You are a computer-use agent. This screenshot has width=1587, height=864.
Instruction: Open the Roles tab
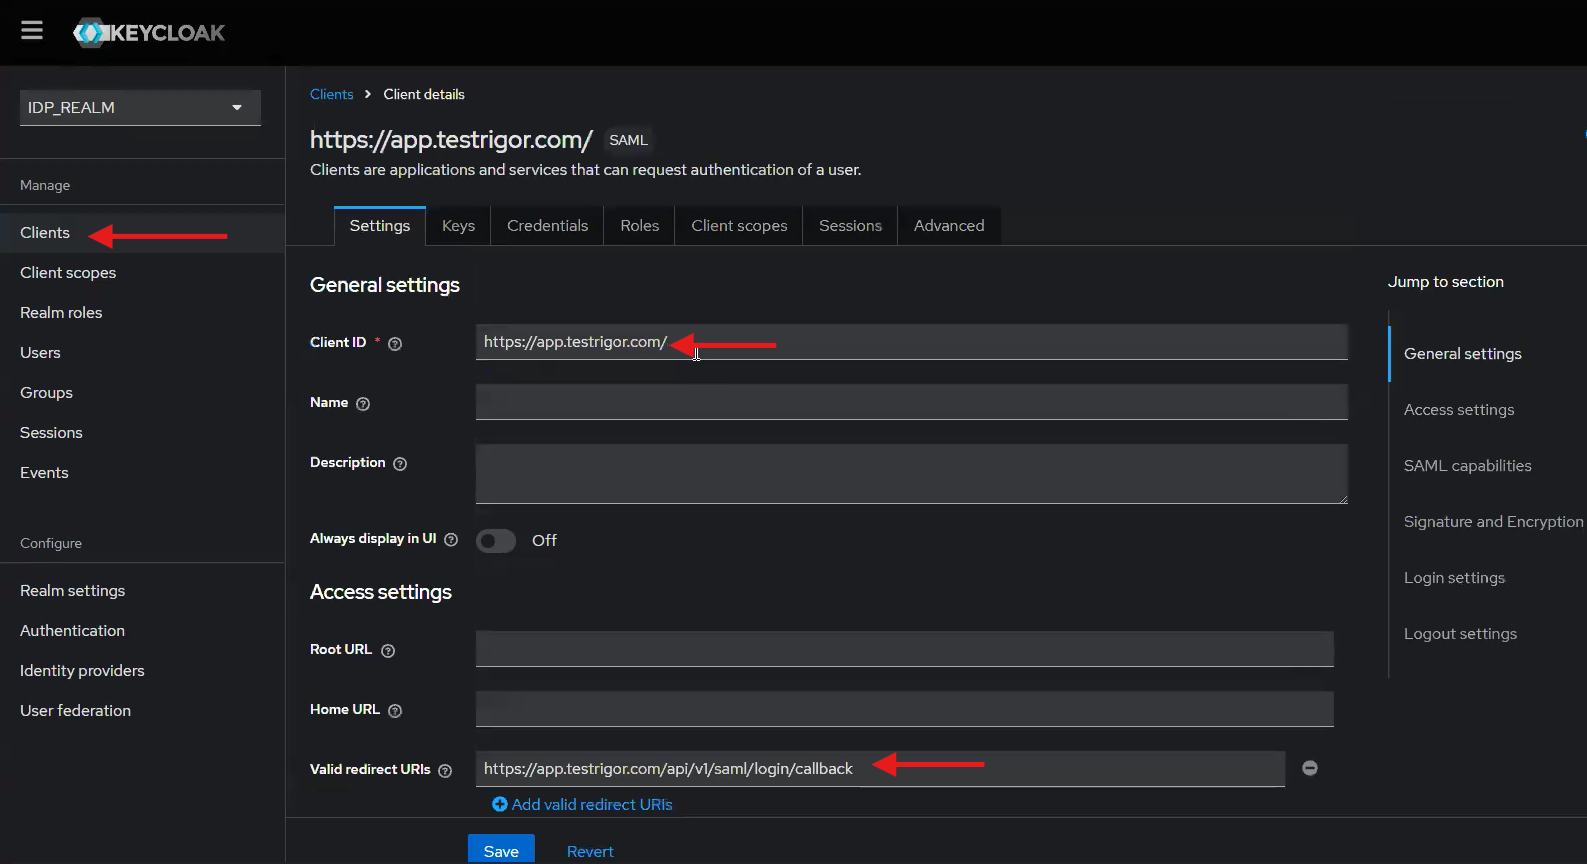tap(639, 226)
